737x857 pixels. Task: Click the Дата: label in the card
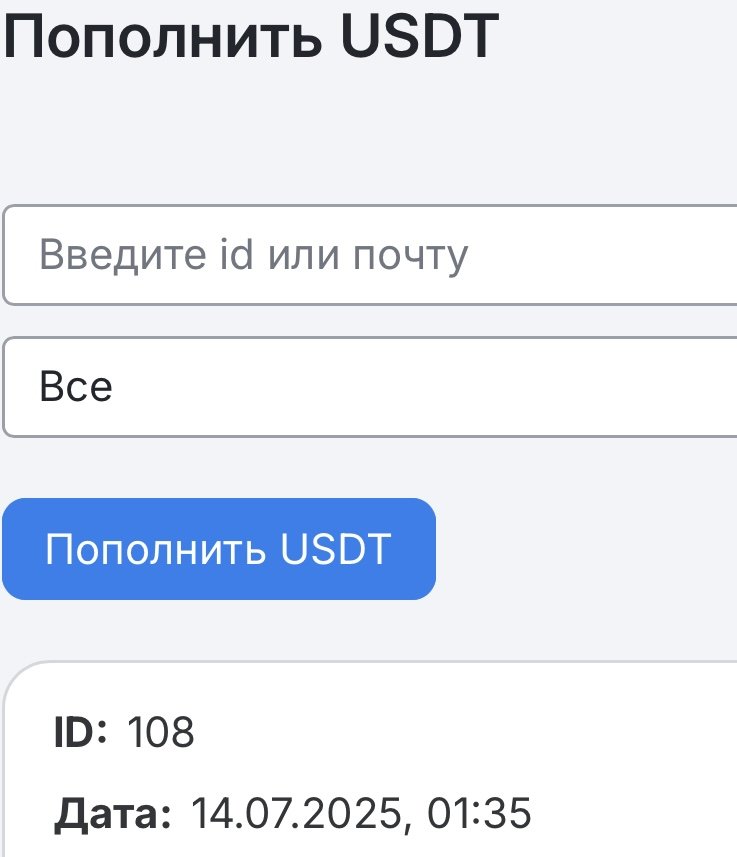(113, 814)
